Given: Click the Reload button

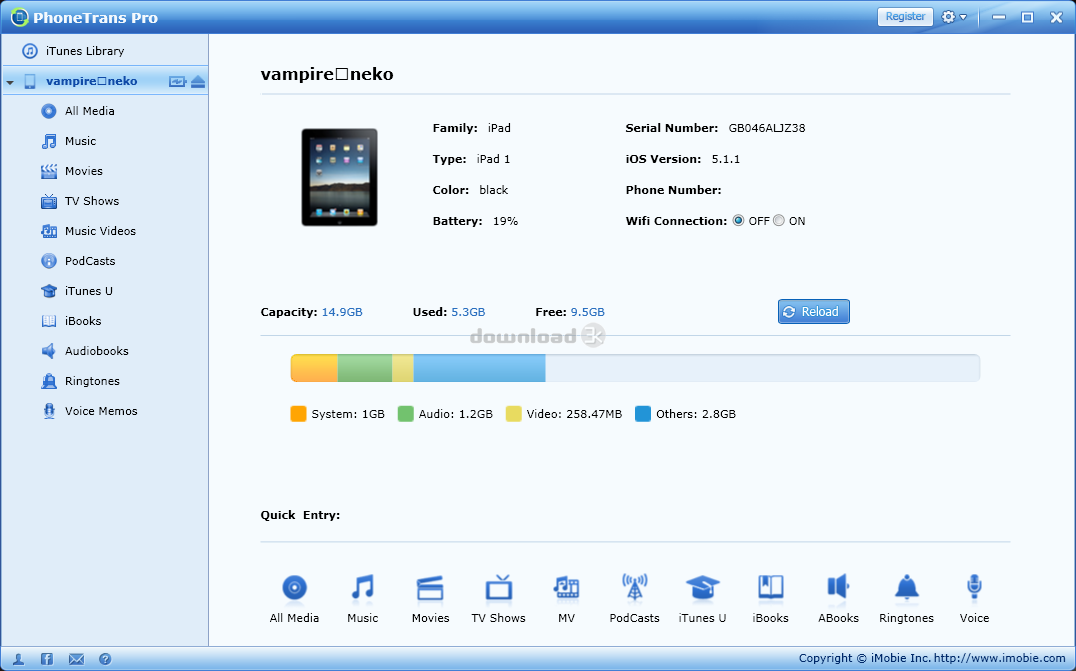Looking at the screenshot, I should (813, 311).
